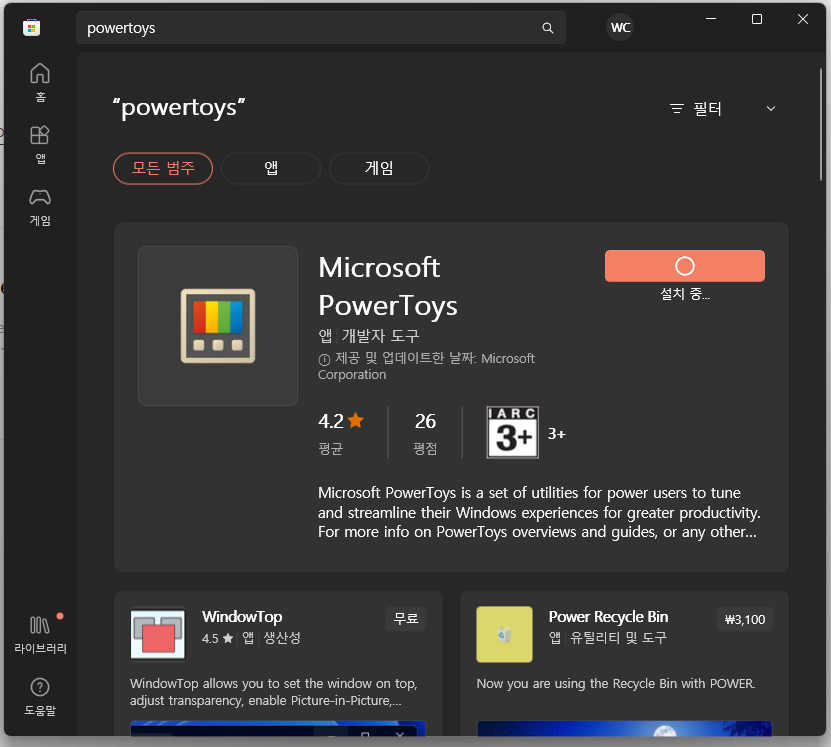
Task: Expand the 필터 (Filter) dropdown
Action: (x=722, y=109)
